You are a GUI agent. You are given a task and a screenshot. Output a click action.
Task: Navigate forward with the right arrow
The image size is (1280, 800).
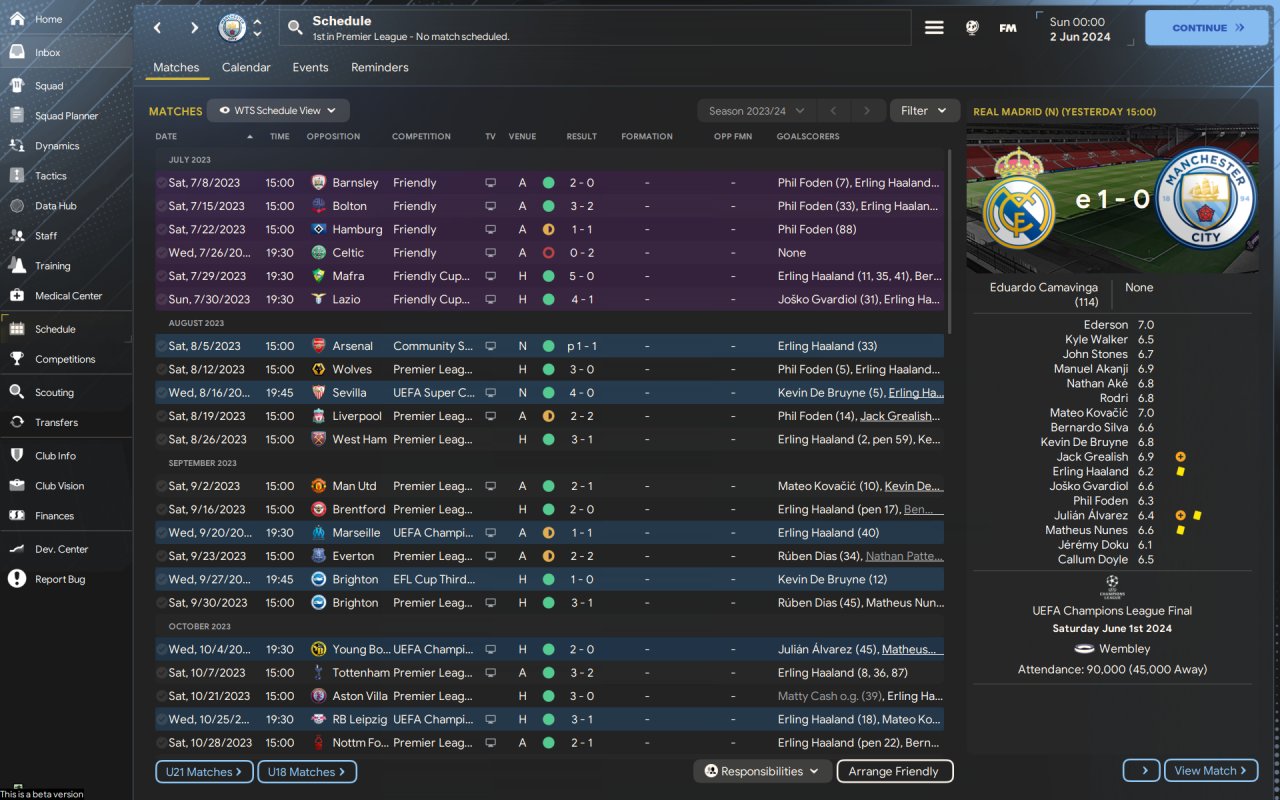click(x=194, y=28)
